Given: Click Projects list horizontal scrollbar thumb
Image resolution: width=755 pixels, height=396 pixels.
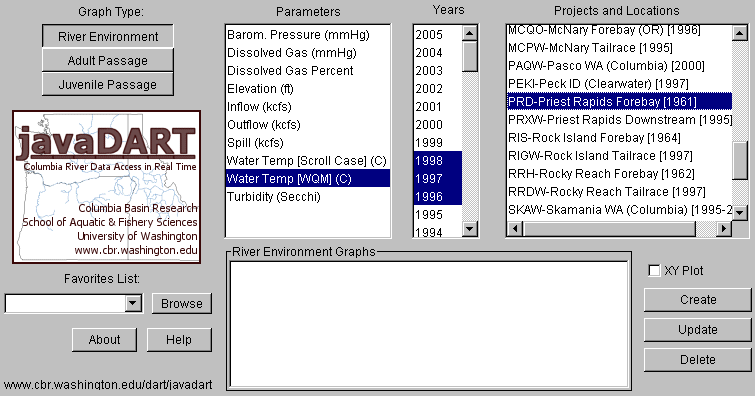Looking at the screenshot, I should coord(609,228).
